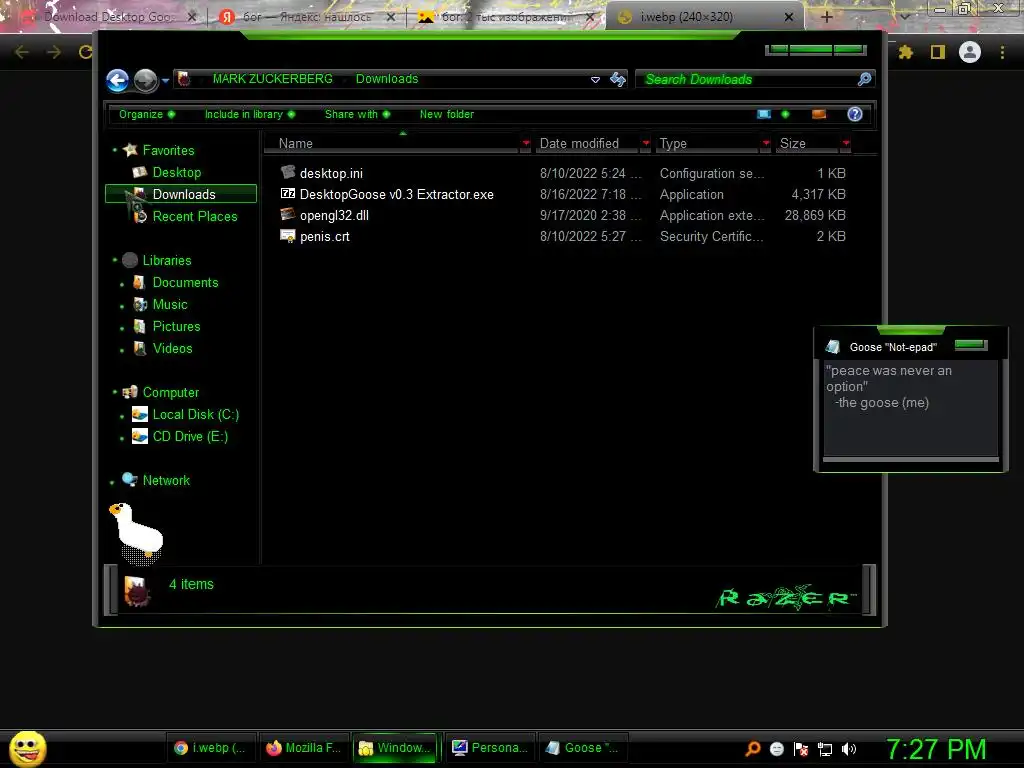Open Name column filter dropdown arrow
This screenshot has height=768, width=1024.
point(526,143)
